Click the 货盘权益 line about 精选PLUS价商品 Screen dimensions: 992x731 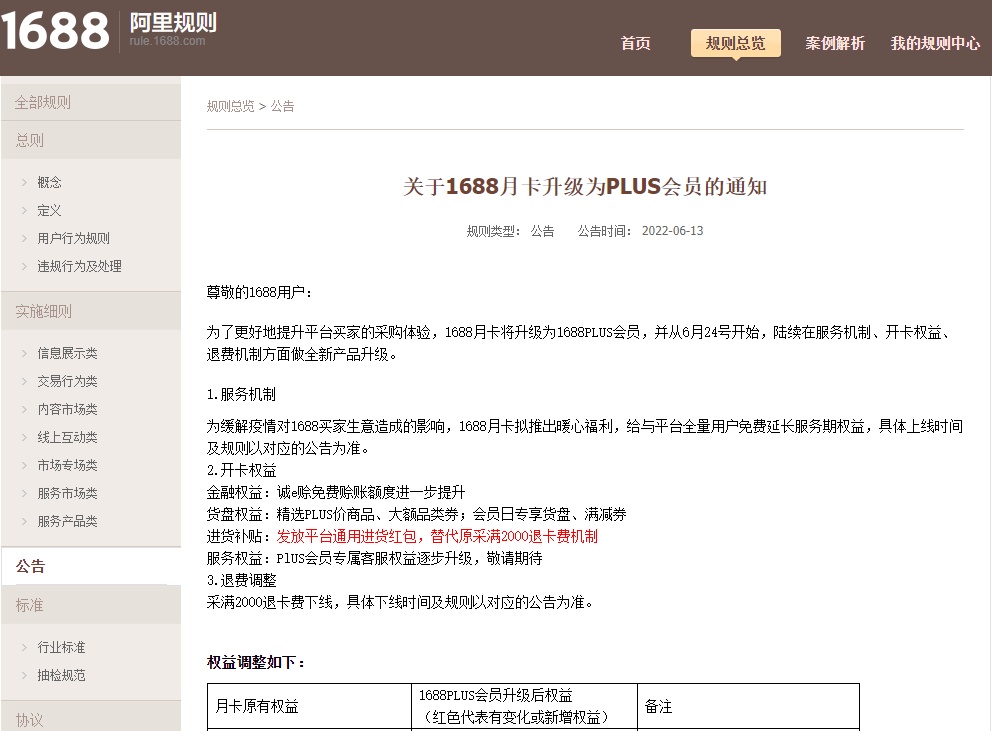[x=416, y=515]
